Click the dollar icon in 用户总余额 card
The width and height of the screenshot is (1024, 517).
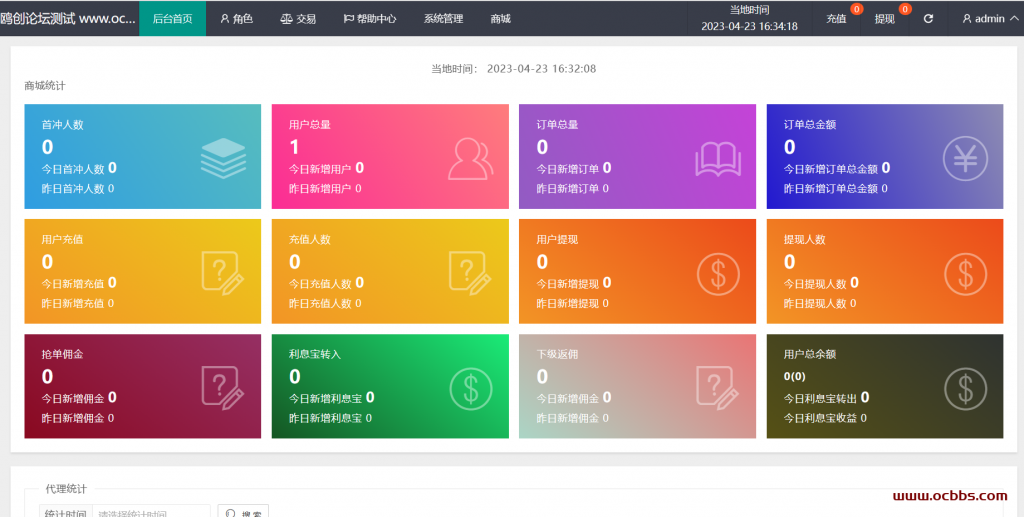pos(965,388)
